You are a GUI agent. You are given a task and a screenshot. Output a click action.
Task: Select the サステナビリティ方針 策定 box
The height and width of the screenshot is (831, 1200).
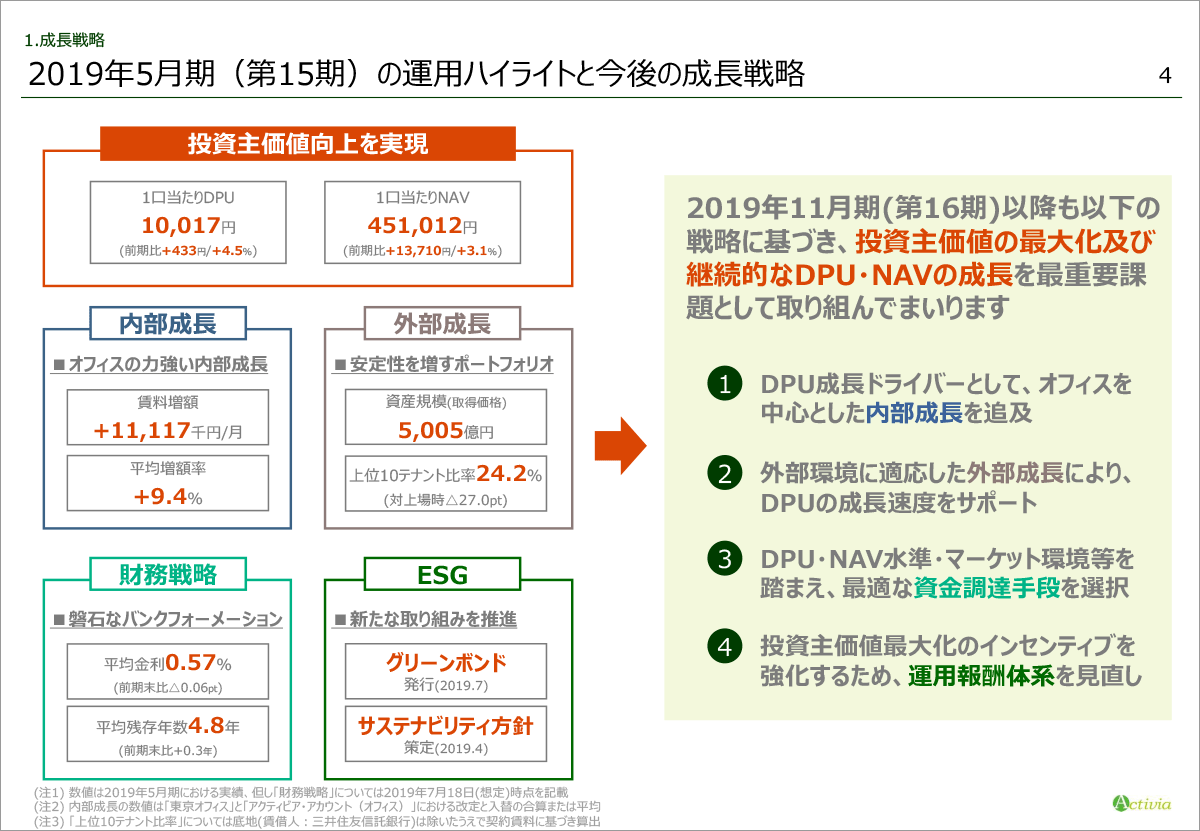coord(446,735)
